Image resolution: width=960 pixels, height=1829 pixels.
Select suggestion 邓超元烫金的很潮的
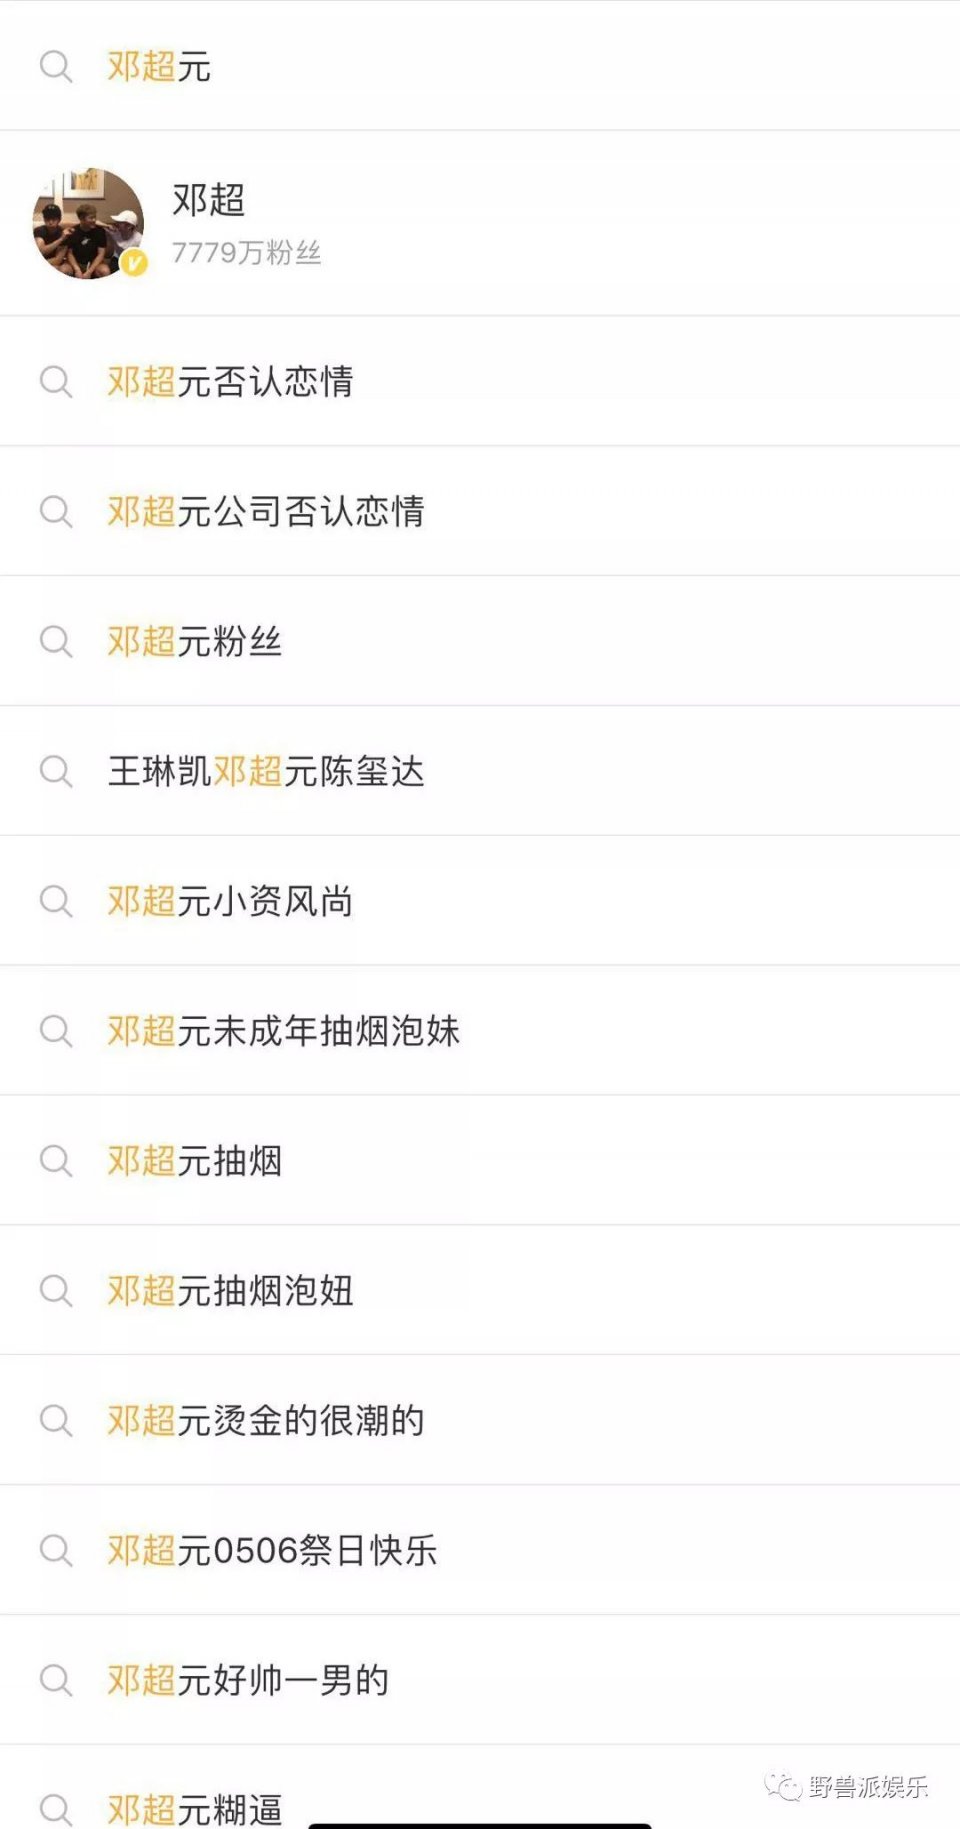click(x=480, y=1421)
